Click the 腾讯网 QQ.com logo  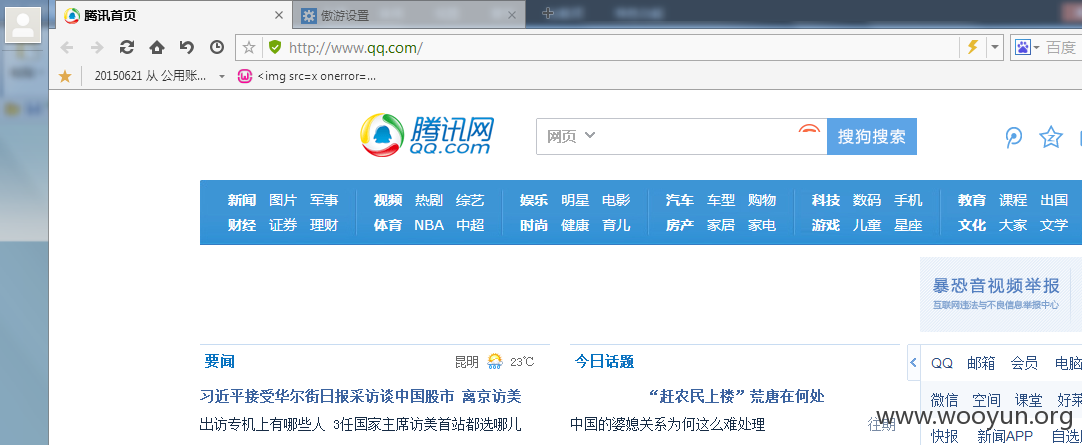click(427, 135)
